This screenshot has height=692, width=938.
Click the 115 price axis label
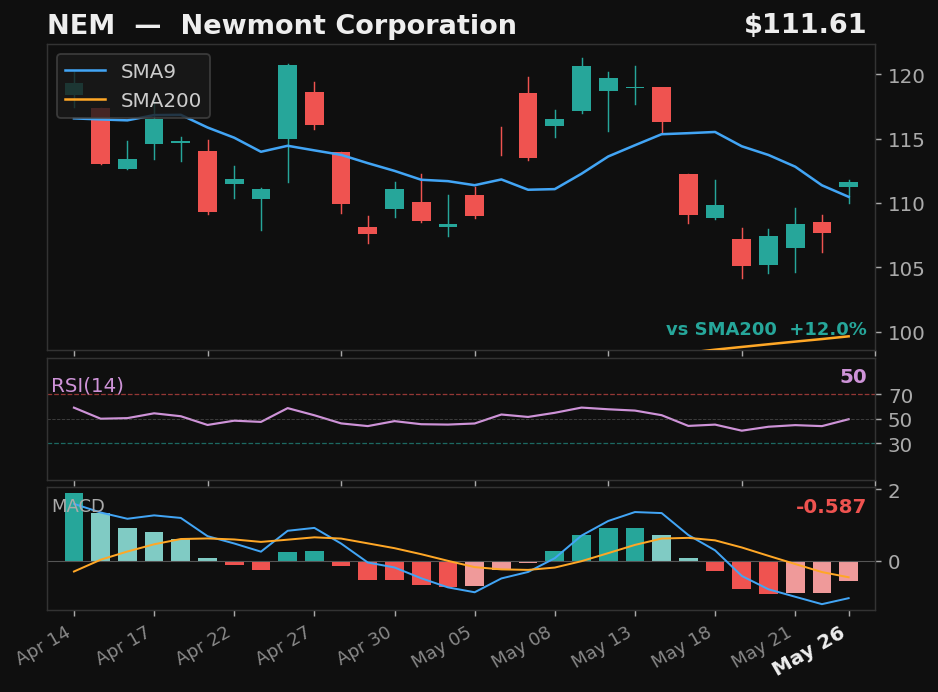(x=906, y=140)
